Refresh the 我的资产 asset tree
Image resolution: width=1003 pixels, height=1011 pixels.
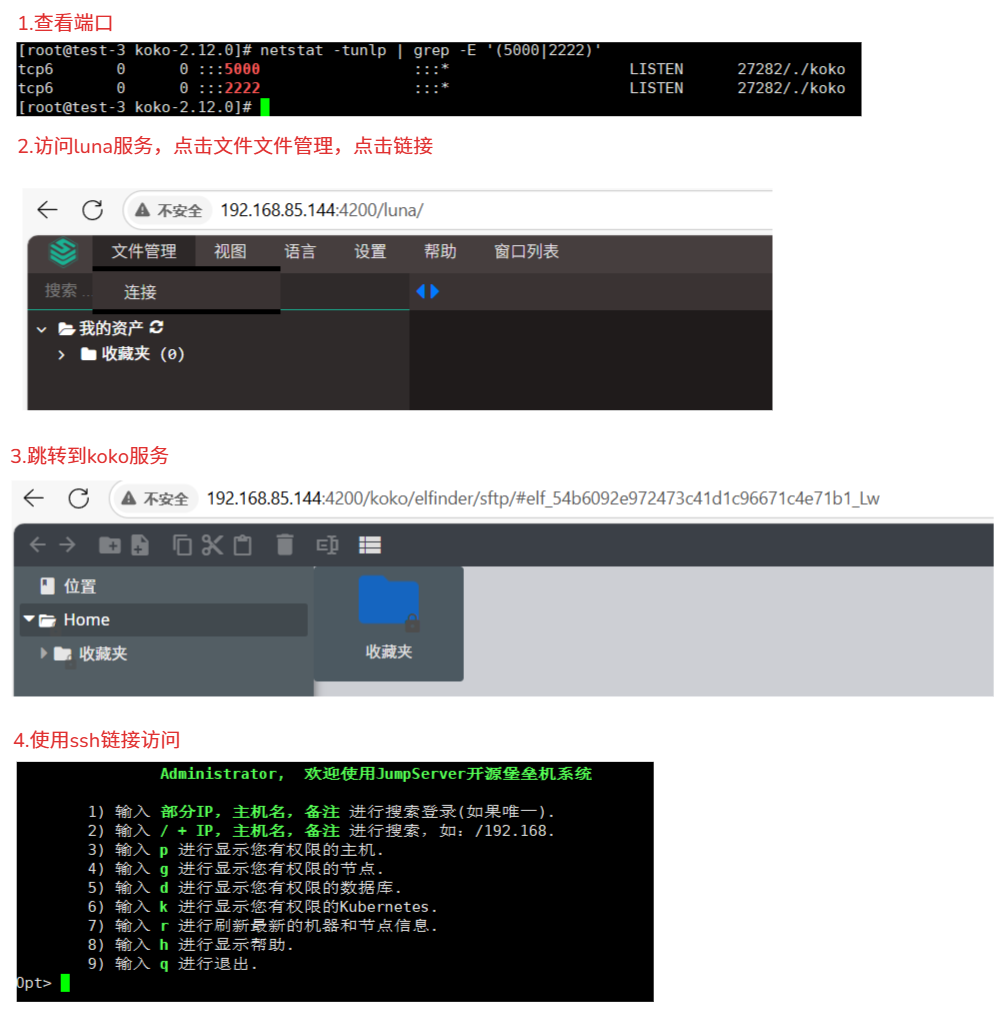pos(157,328)
